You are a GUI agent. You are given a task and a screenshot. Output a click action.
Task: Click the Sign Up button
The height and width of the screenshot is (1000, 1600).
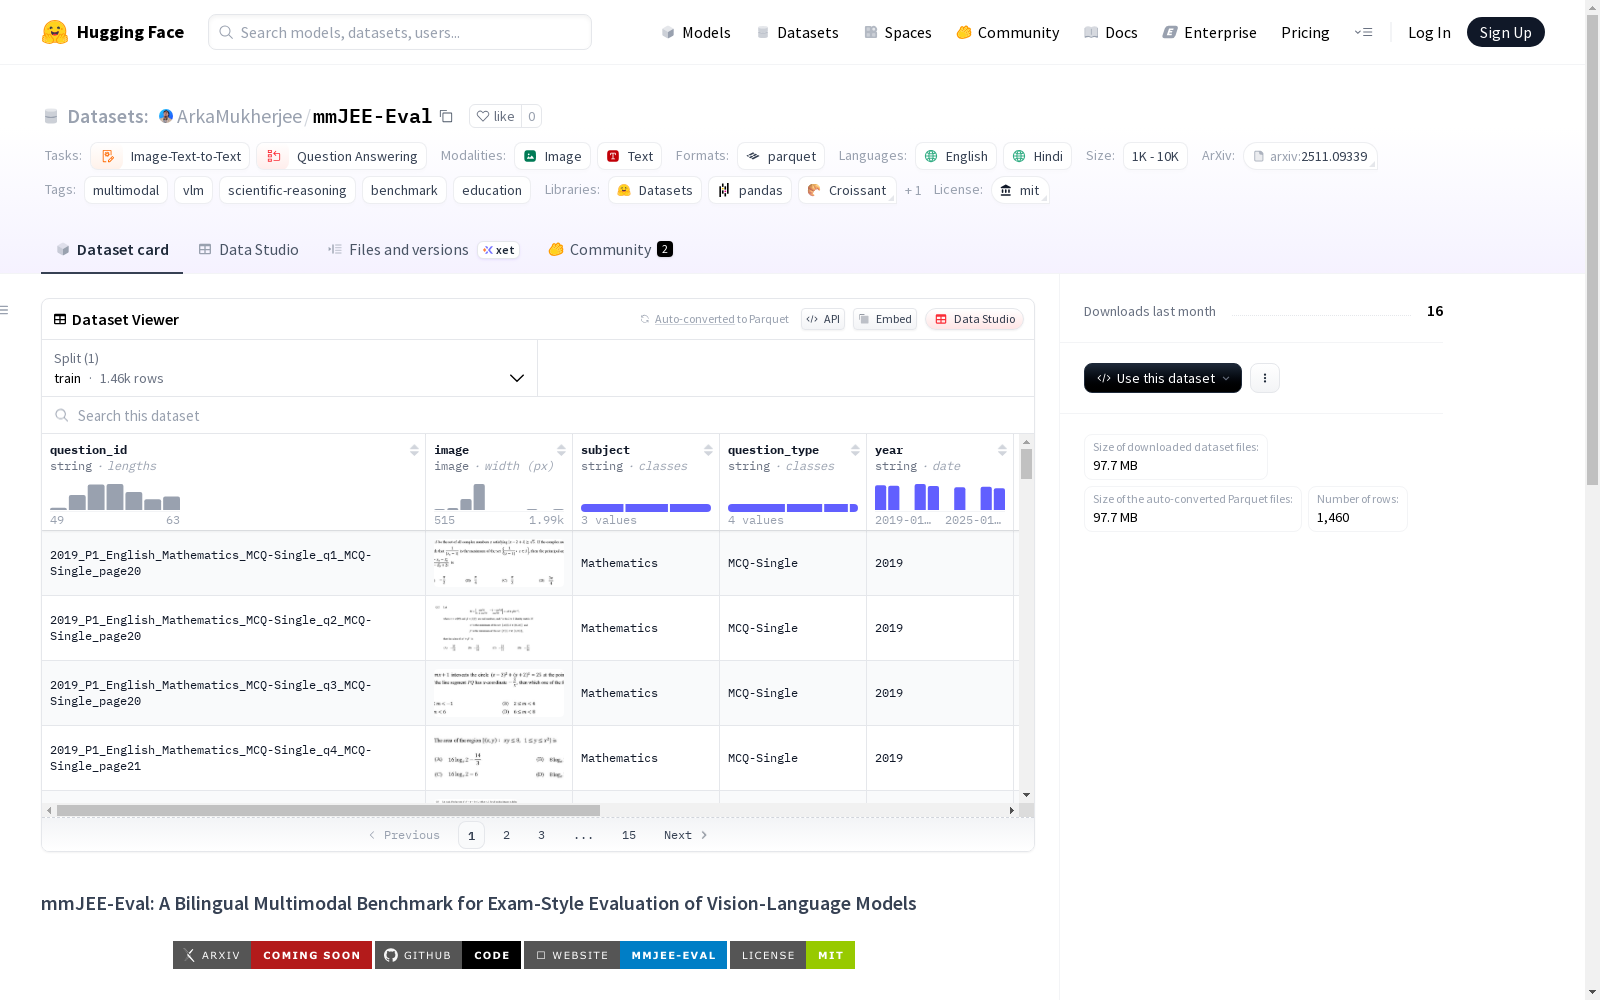tap(1505, 32)
